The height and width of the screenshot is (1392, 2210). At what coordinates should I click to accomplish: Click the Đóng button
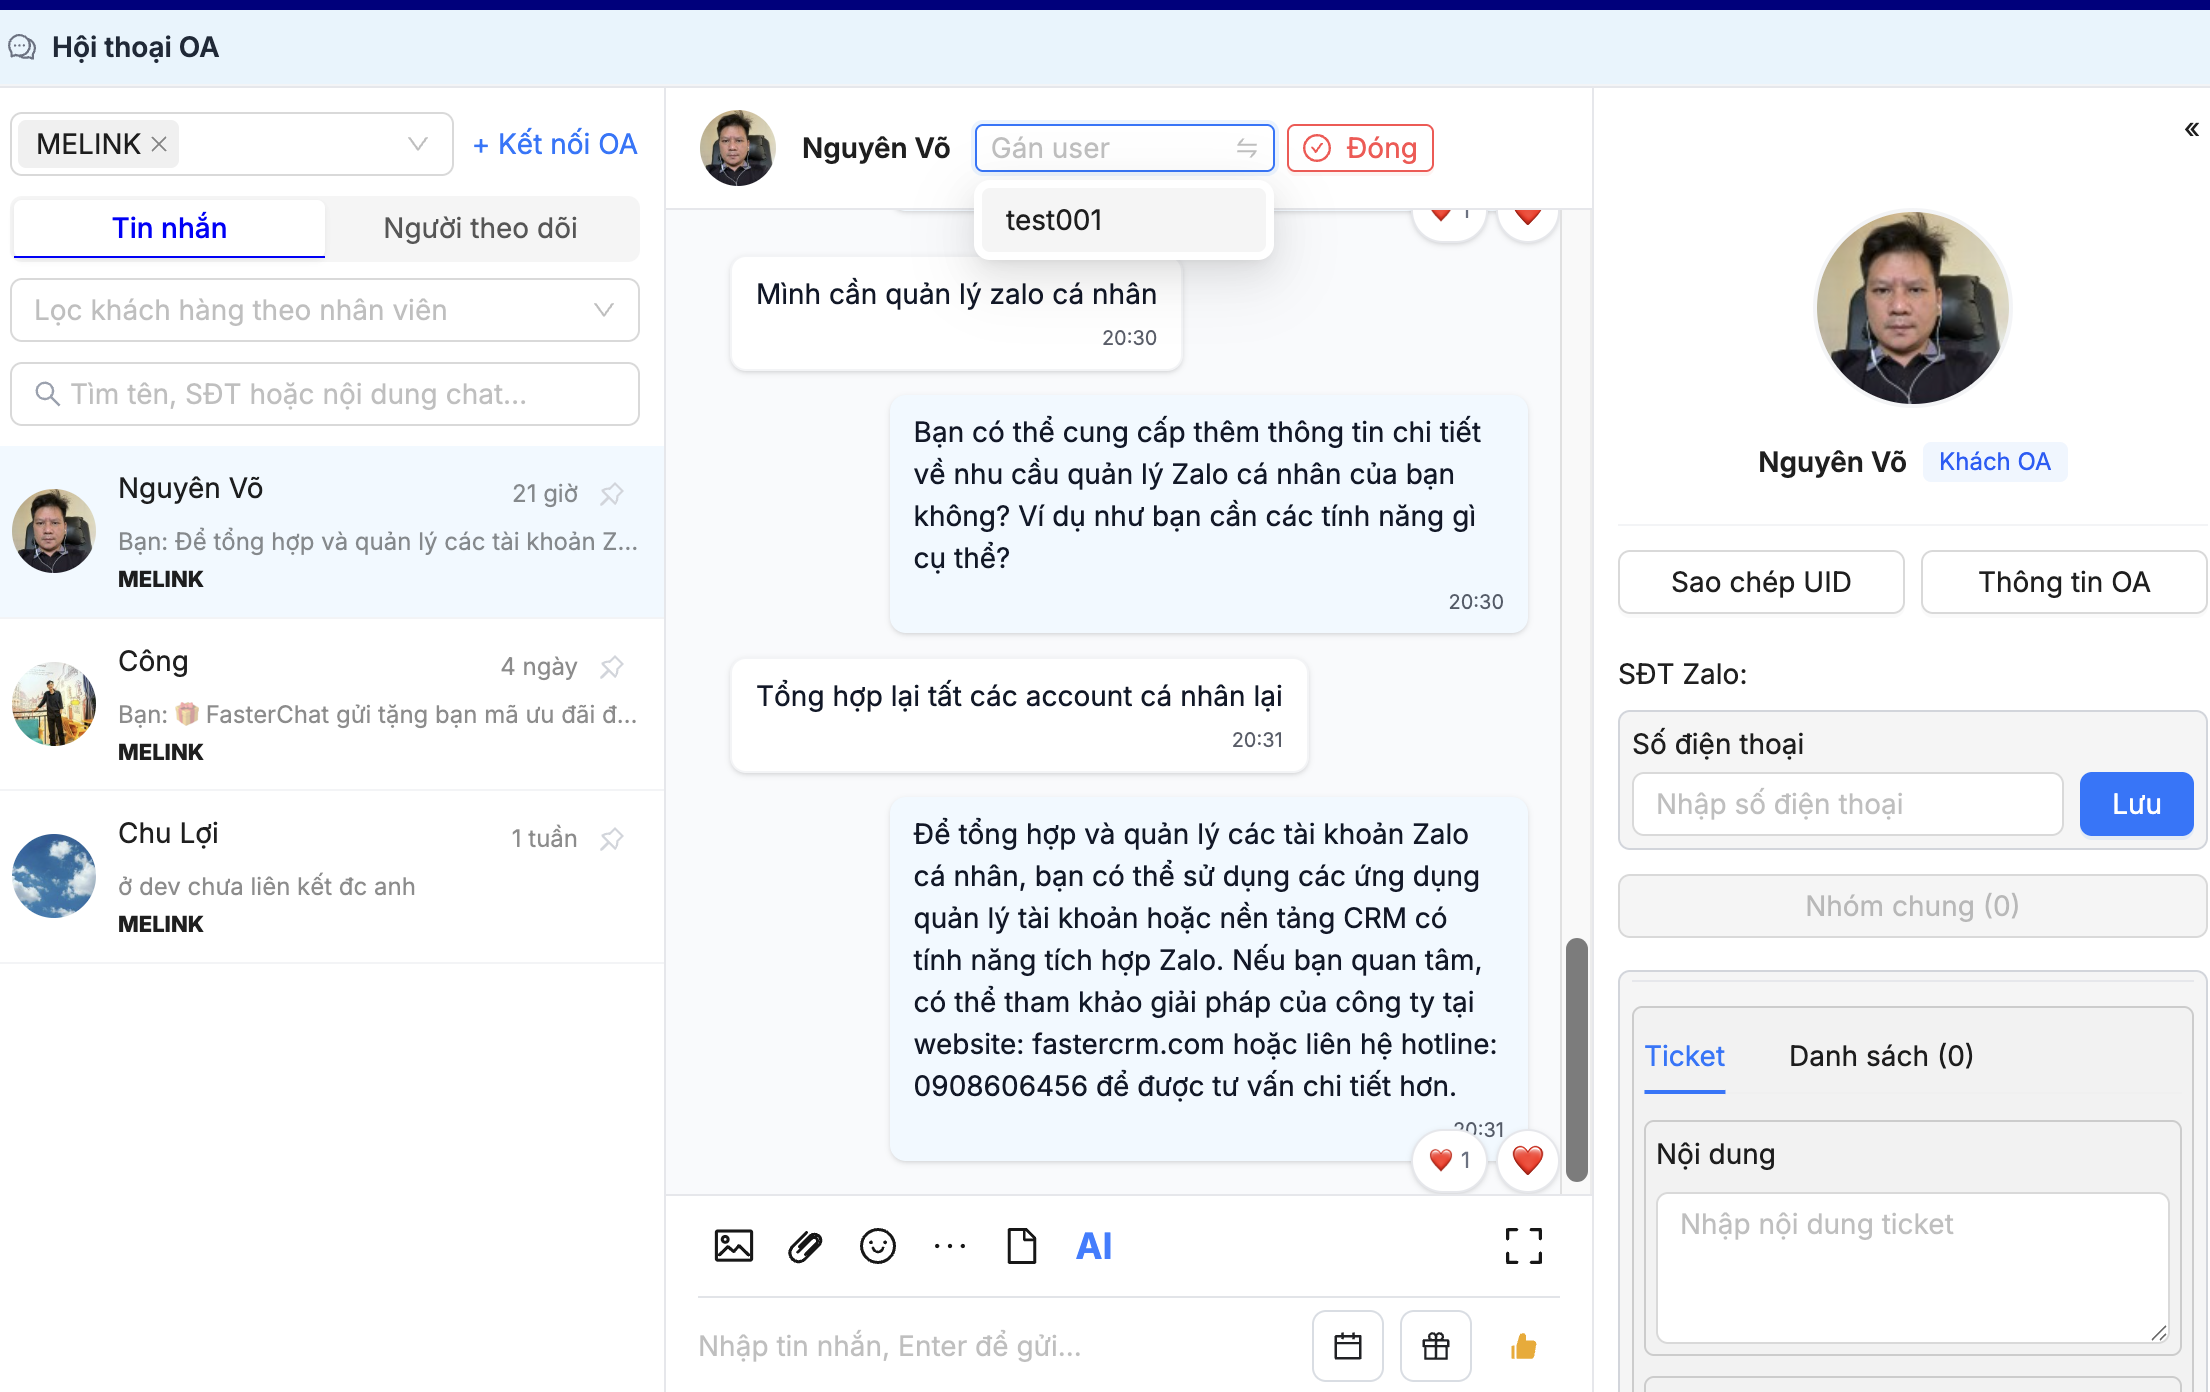(x=1360, y=148)
